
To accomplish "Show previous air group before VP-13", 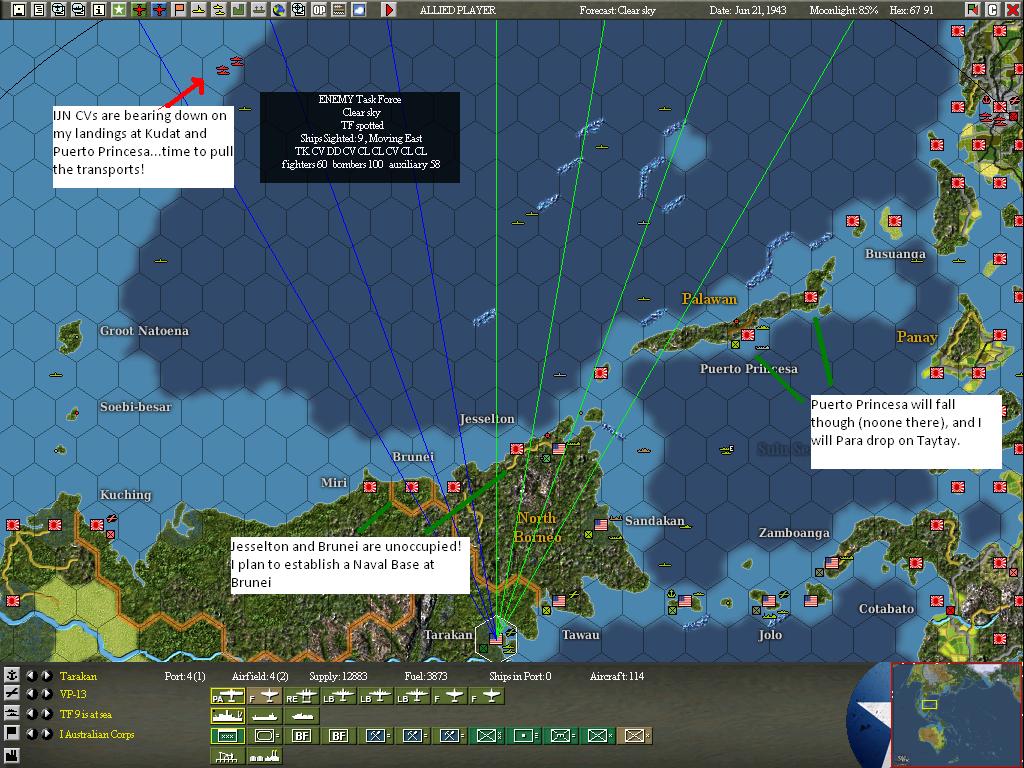I will (31, 694).
